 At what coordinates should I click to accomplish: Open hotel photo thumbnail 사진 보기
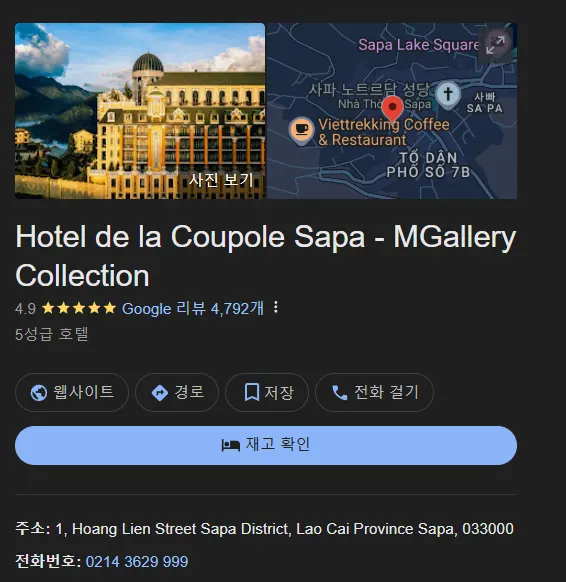(x=140, y=111)
